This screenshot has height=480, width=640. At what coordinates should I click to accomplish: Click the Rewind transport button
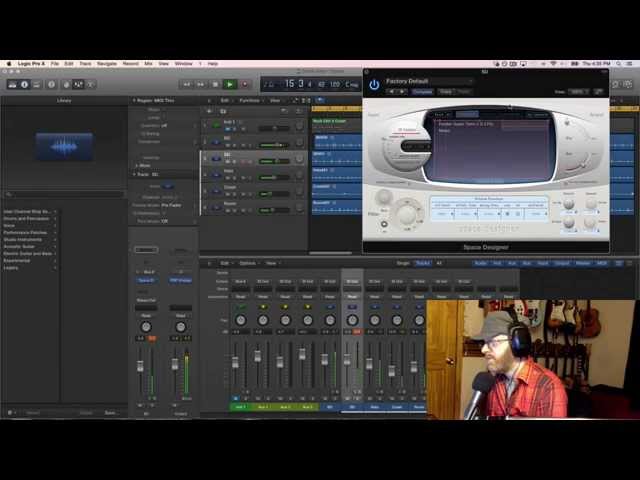click(187, 84)
